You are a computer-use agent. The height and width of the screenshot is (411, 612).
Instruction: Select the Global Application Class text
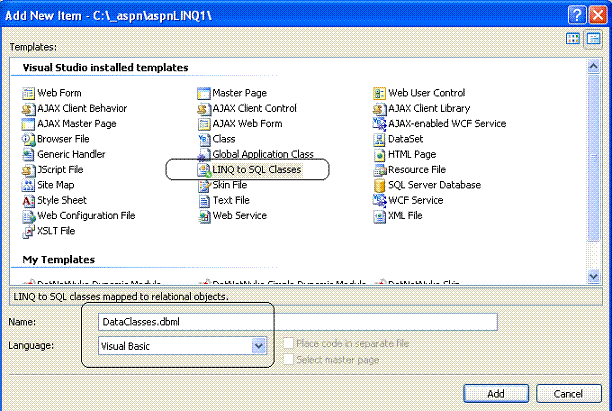click(263, 154)
